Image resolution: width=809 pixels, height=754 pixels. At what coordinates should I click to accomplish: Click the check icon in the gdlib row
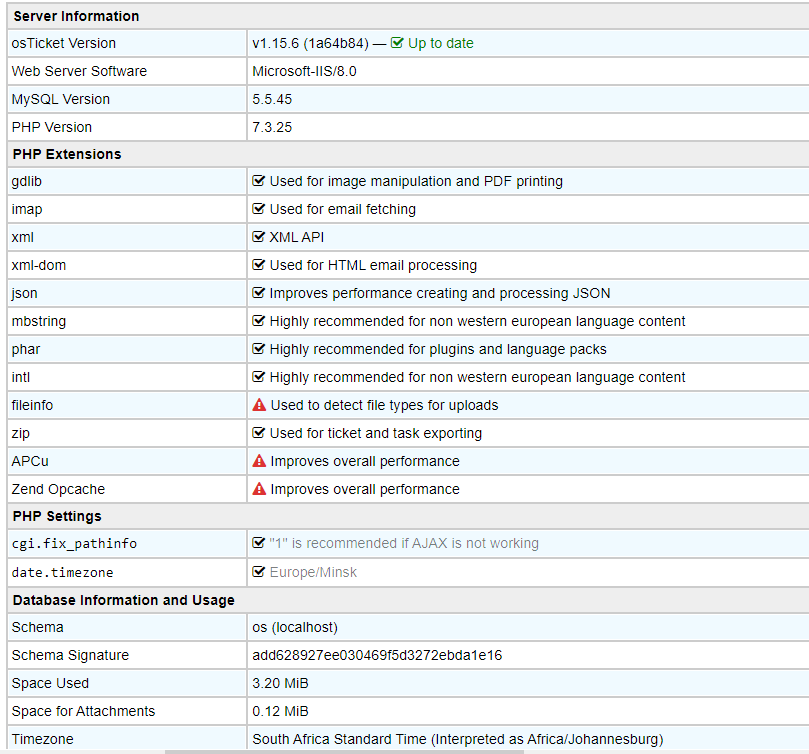pos(259,181)
